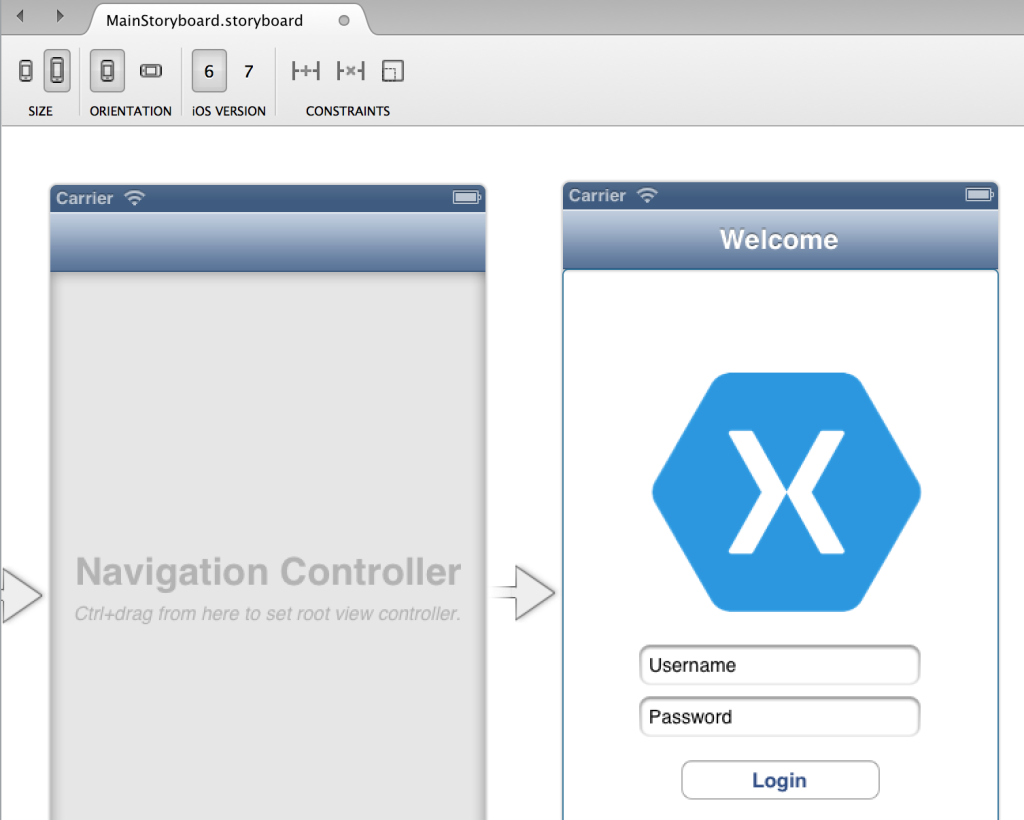Select the Navigation Controller label
This screenshot has height=820, width=1024.
[268, 572]
